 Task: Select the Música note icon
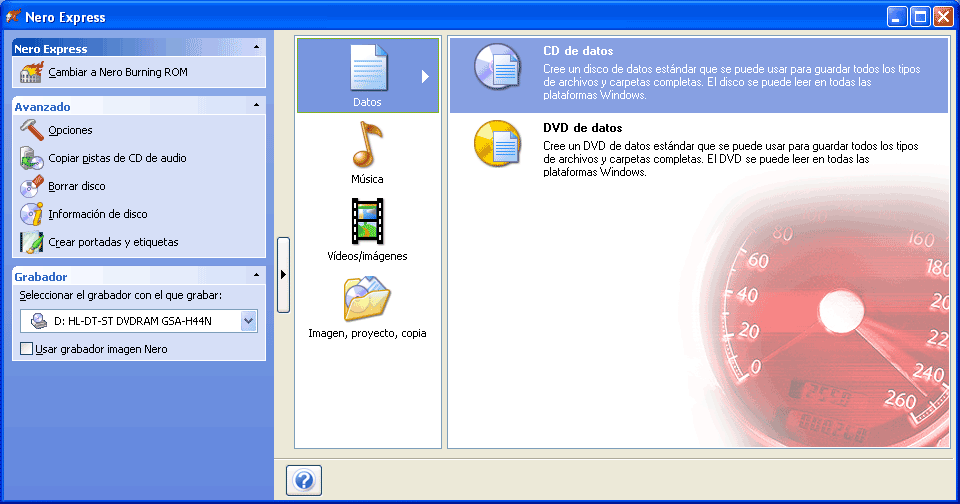(367, 145)
